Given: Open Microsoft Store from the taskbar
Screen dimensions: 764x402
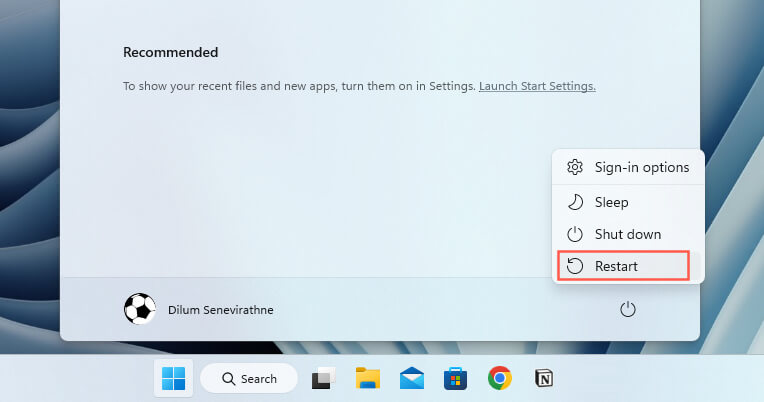Looking at the screenshot, I should pyautogui.click(x=456, y=379).
